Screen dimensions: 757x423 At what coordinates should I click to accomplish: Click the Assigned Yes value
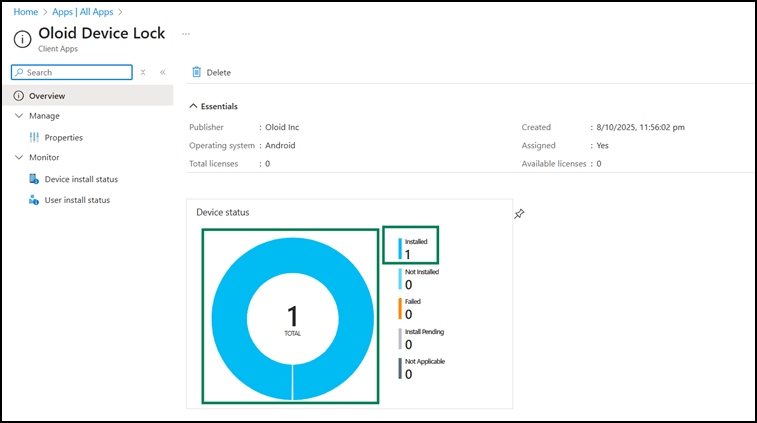click(603, 145)
